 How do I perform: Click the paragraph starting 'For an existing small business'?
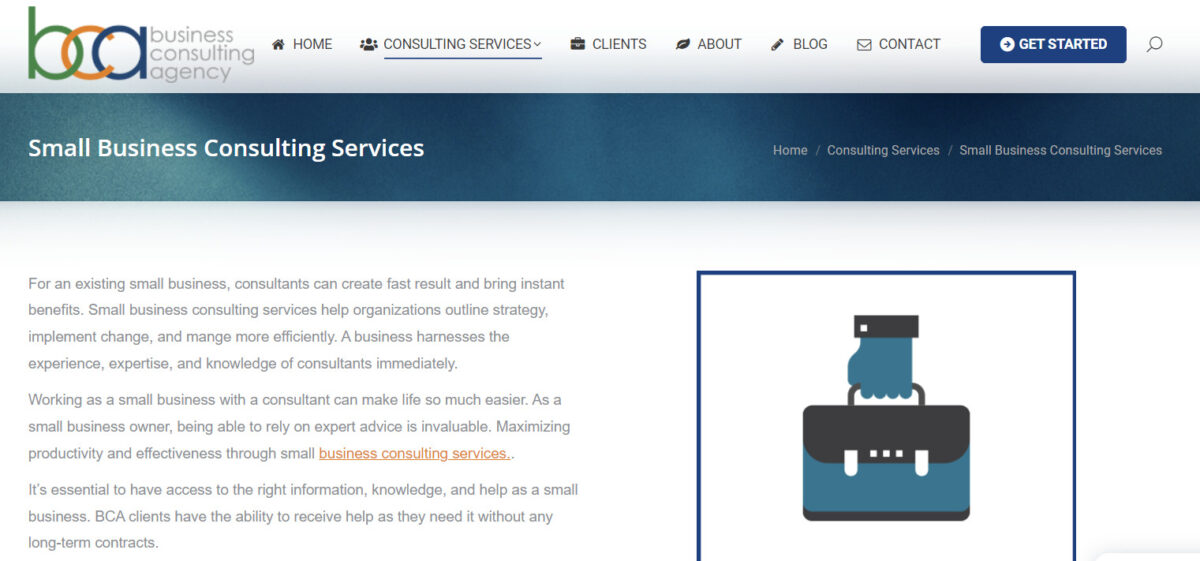pyautogui.click(x=298, y=323)
